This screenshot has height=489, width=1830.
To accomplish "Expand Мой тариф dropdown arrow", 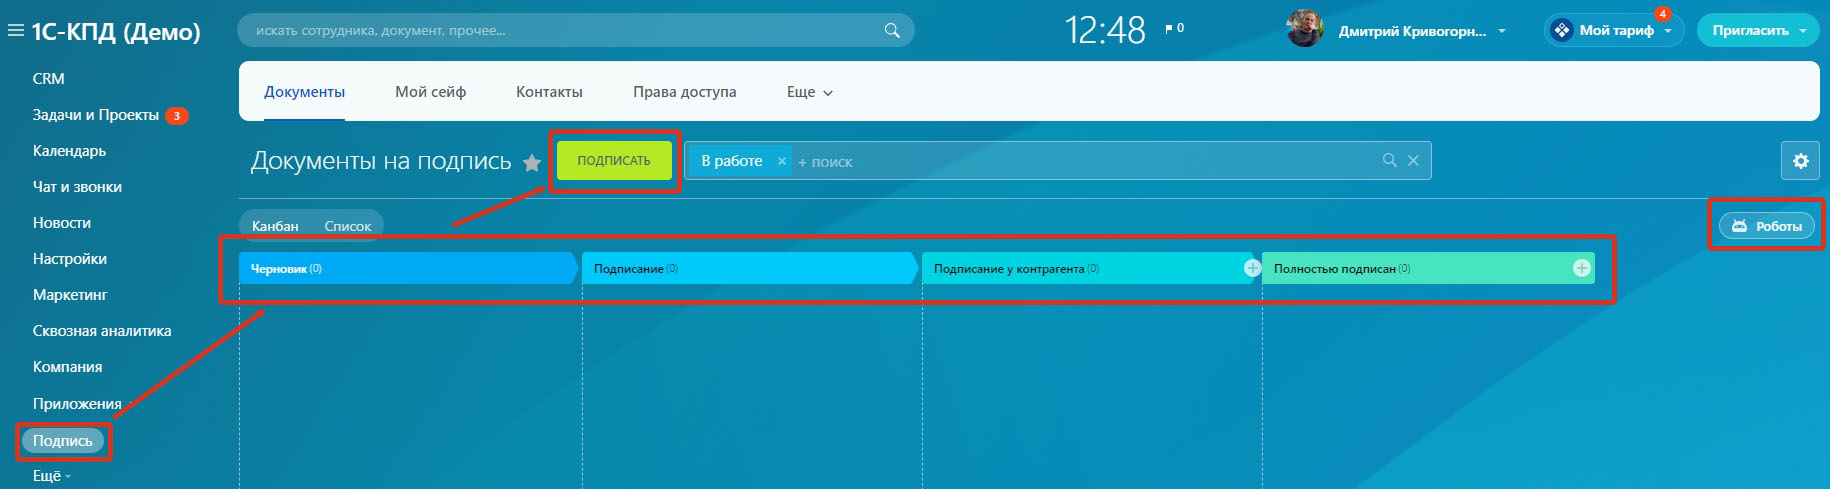I will click(x=1668, y=31).
